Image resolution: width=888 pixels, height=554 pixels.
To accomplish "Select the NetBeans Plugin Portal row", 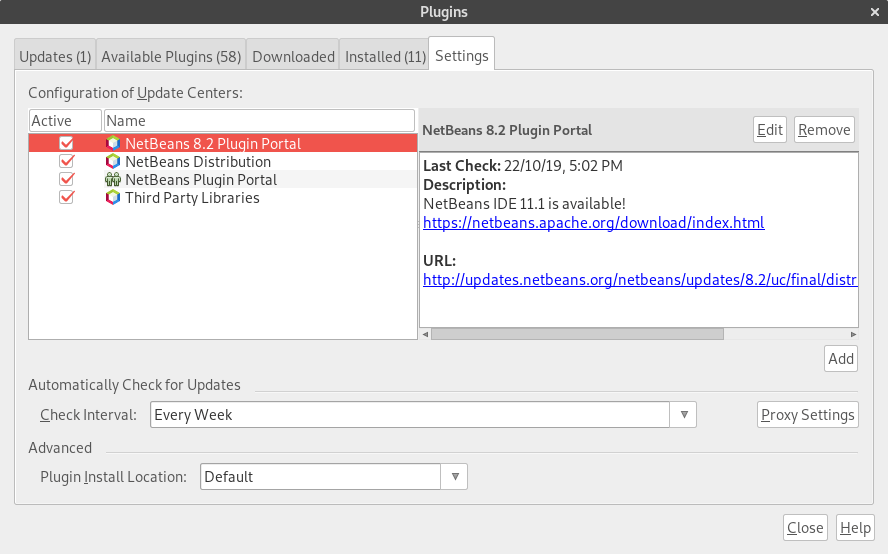I will 223,180.
